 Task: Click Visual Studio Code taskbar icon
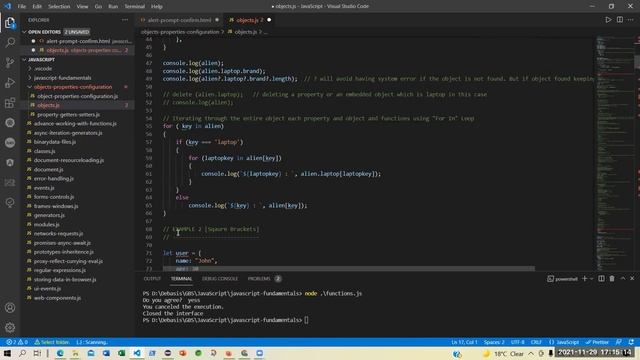[137, 353]
